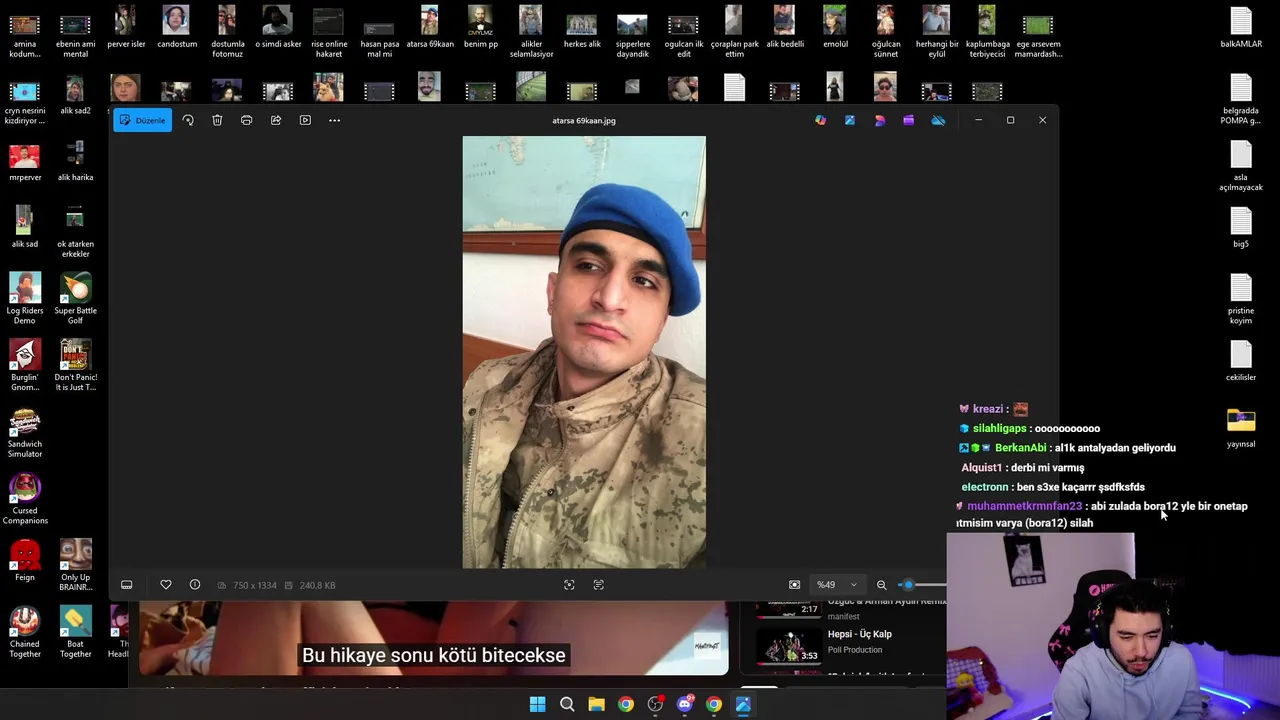The image size is (1280, 720).
Task: Click the zoom slider handle
Action: (x=908, y=585)
